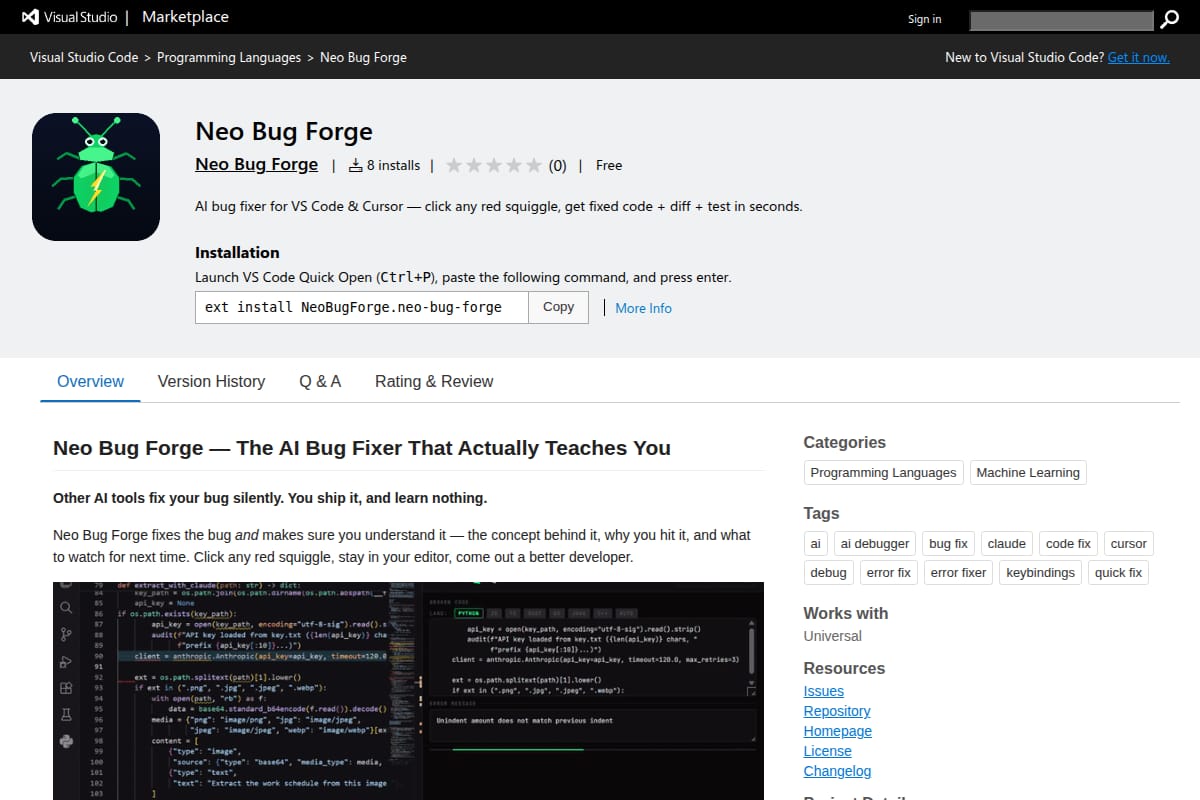Image resolution: width=1200 pixels, height=800 pixels.
Task: Select the Programming Languages category
Action: (883, 472)
